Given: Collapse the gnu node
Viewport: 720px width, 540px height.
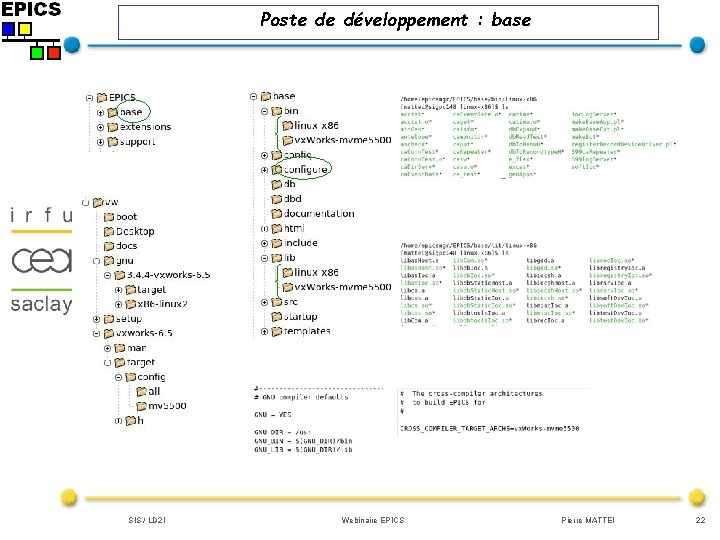Looking at the screenshot, I should (96, 261).
